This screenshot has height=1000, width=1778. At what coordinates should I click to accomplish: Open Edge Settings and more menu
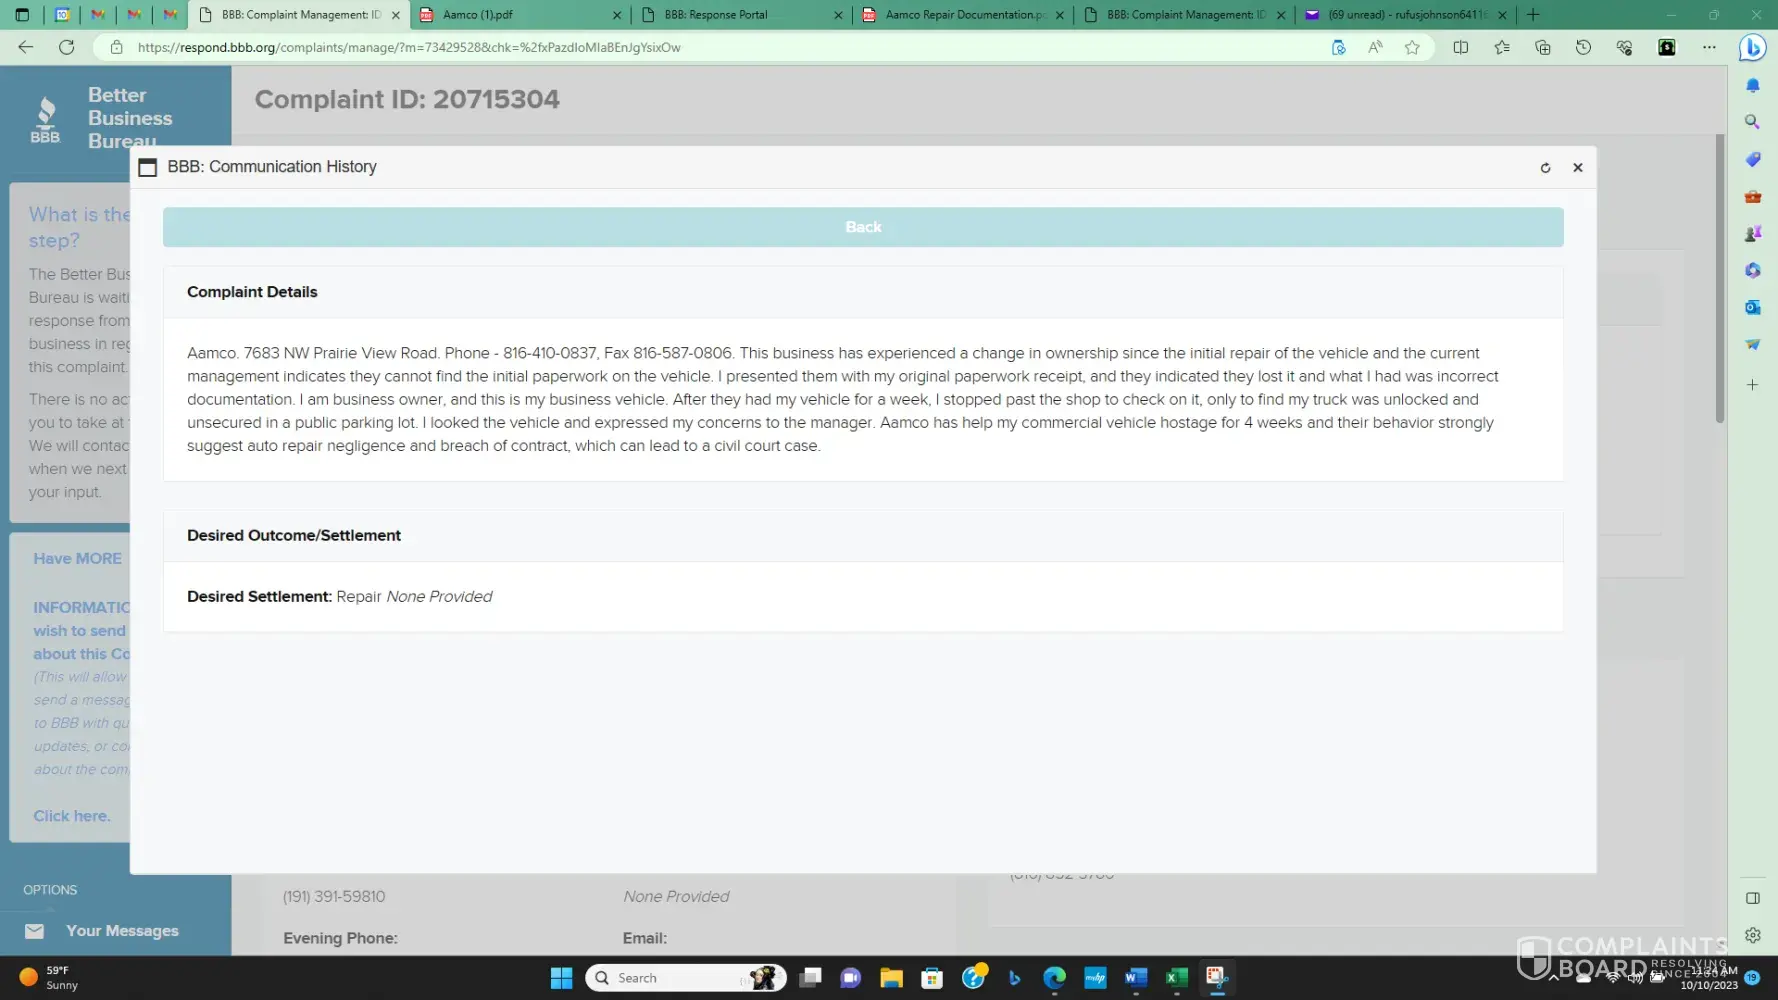tap(1709, 47)
